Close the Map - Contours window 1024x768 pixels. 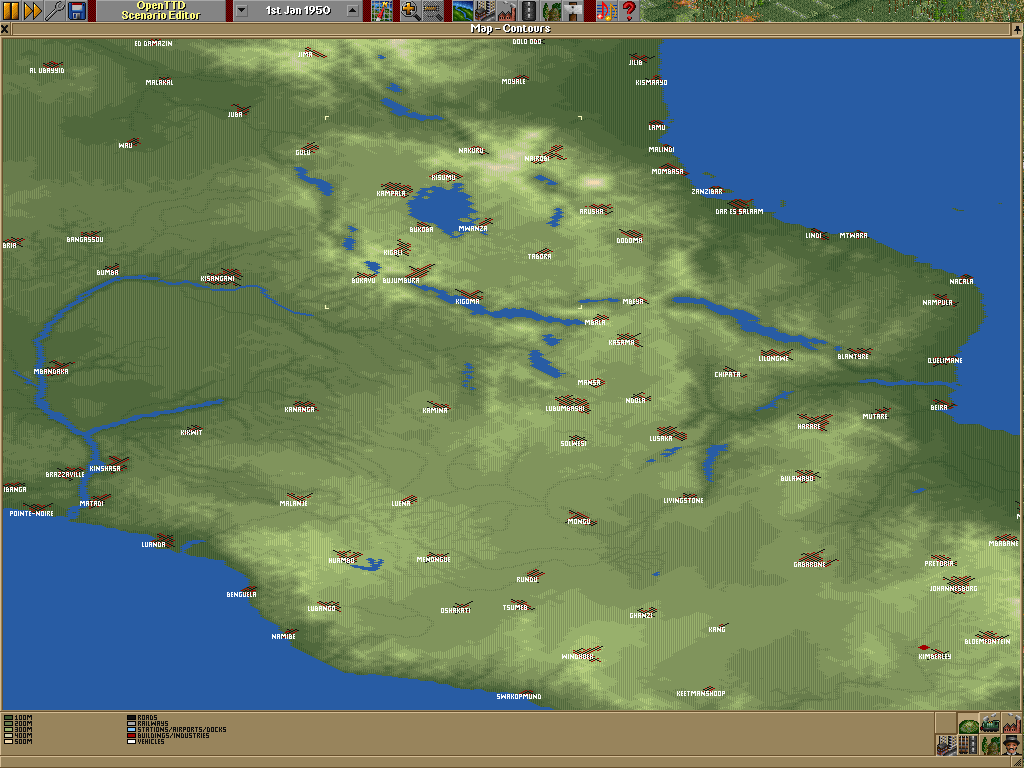pos(5,29)
